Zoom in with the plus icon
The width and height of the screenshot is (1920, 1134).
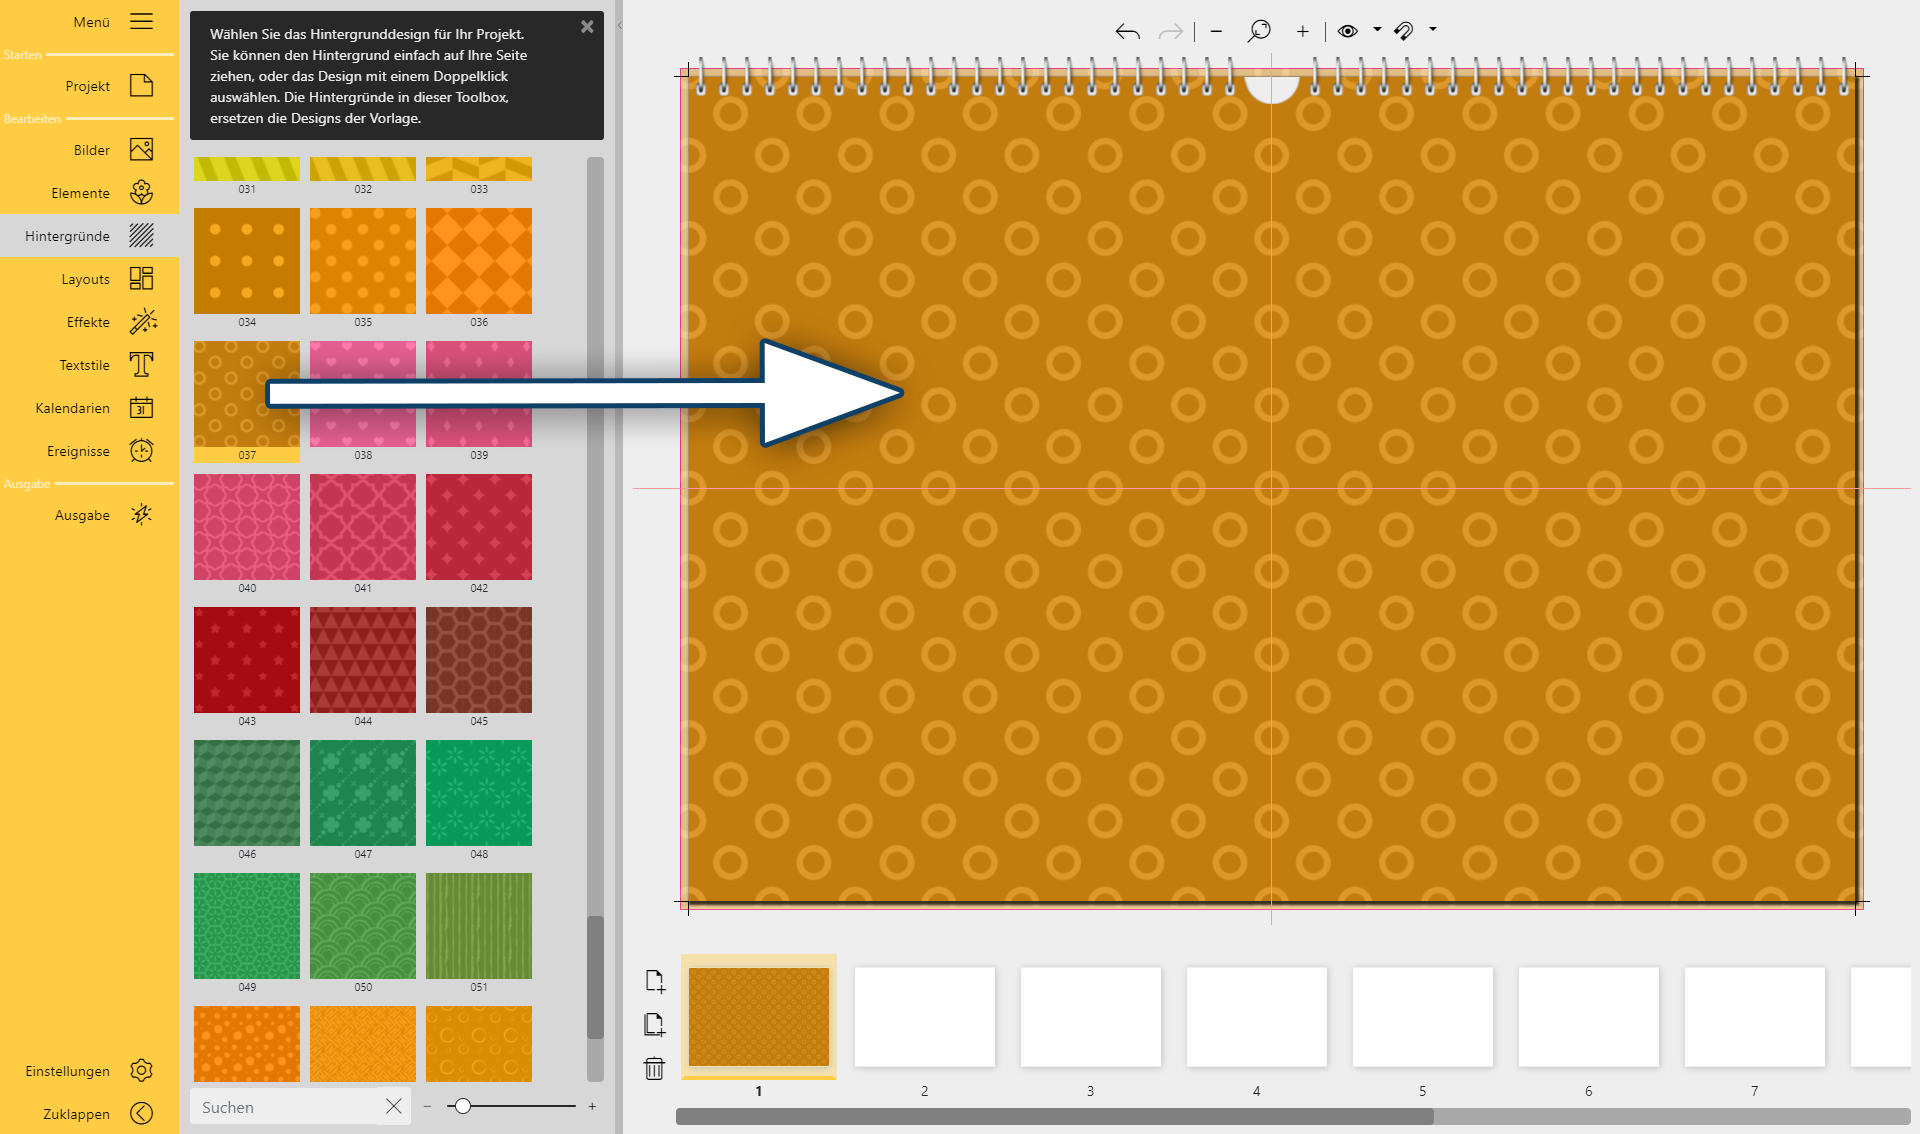[x=1302, y=32]
